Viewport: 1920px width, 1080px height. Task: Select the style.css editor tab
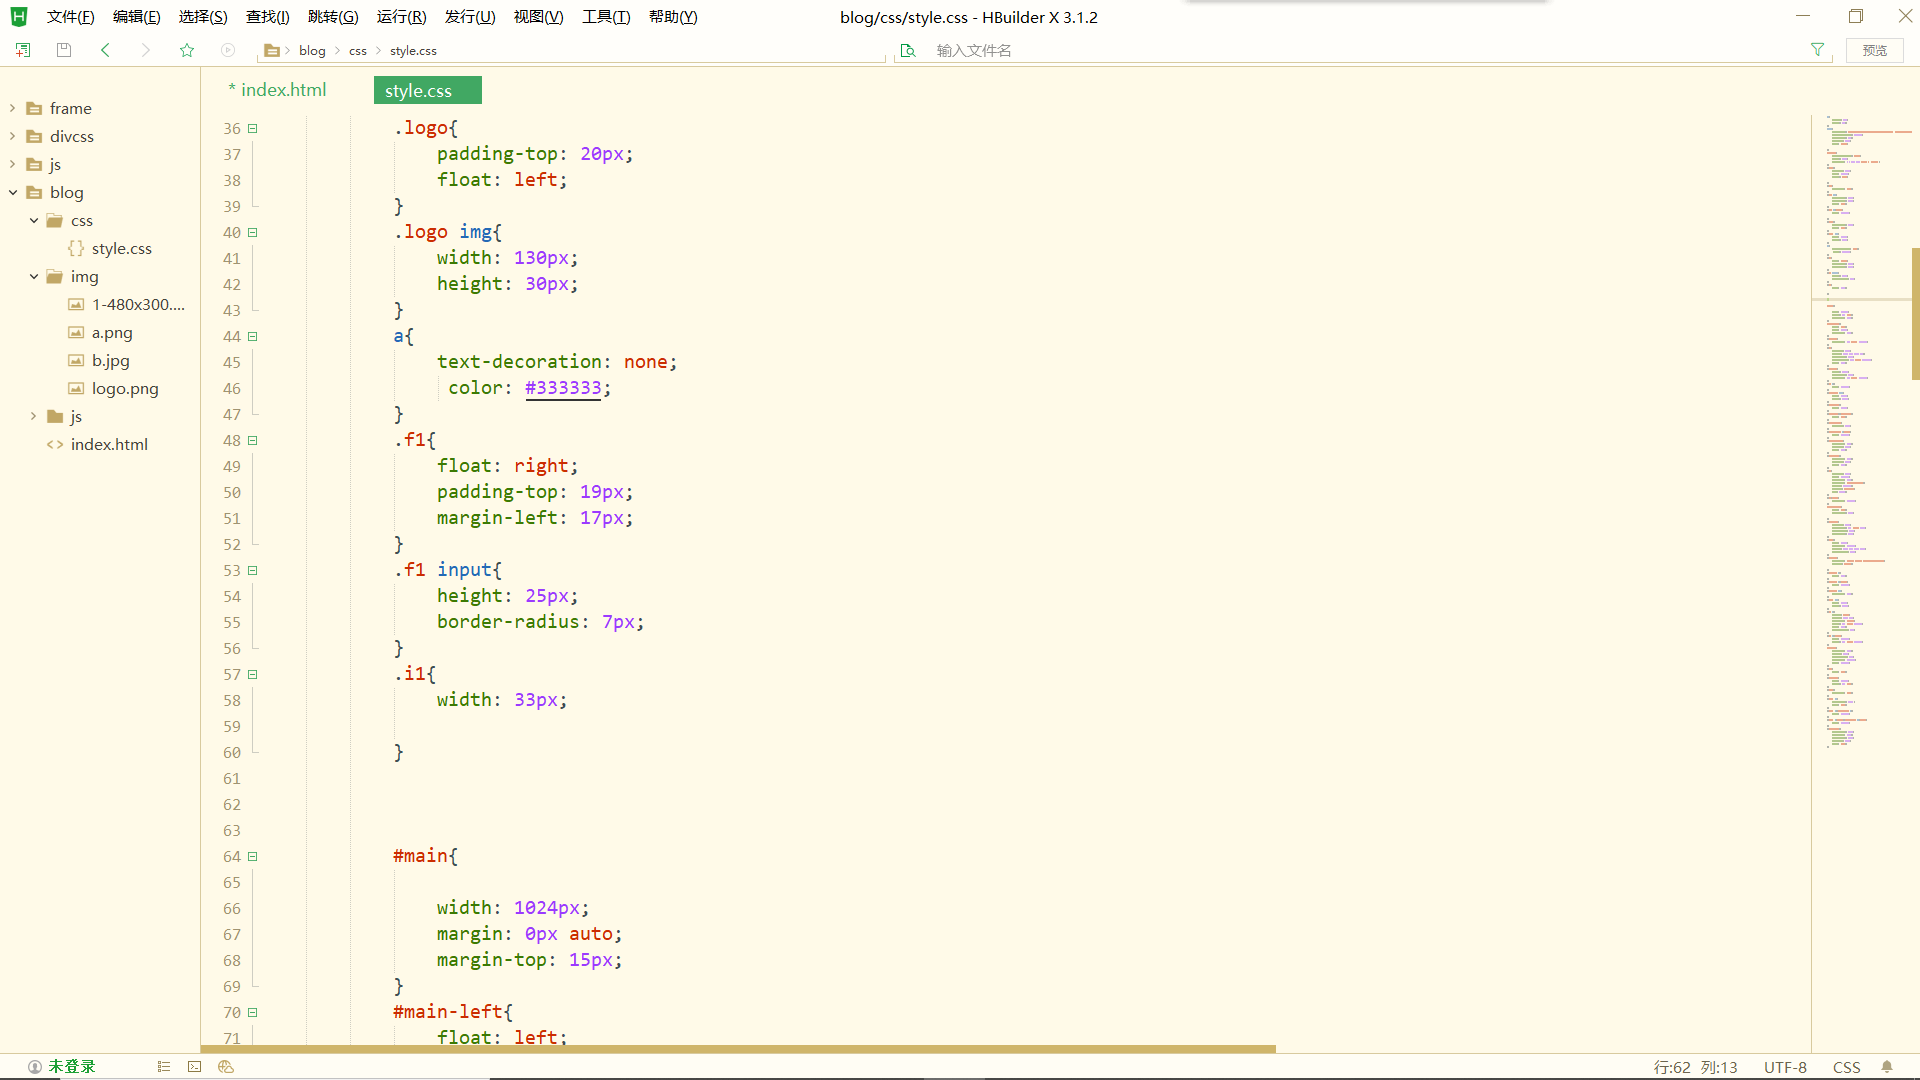pyautogui.click(x=427, y=90)
